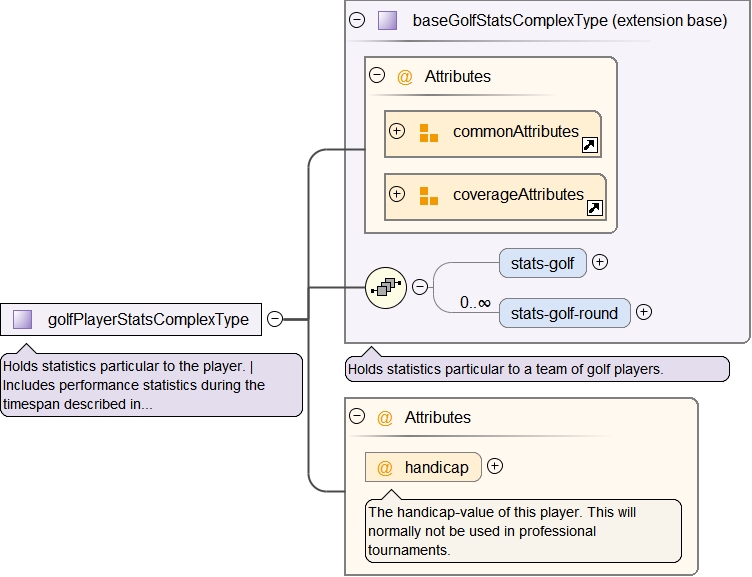The width and height of the screenshot is (752, 577).
Task: Click the orange commonAttributes group icon
Action: pos(428,133)
